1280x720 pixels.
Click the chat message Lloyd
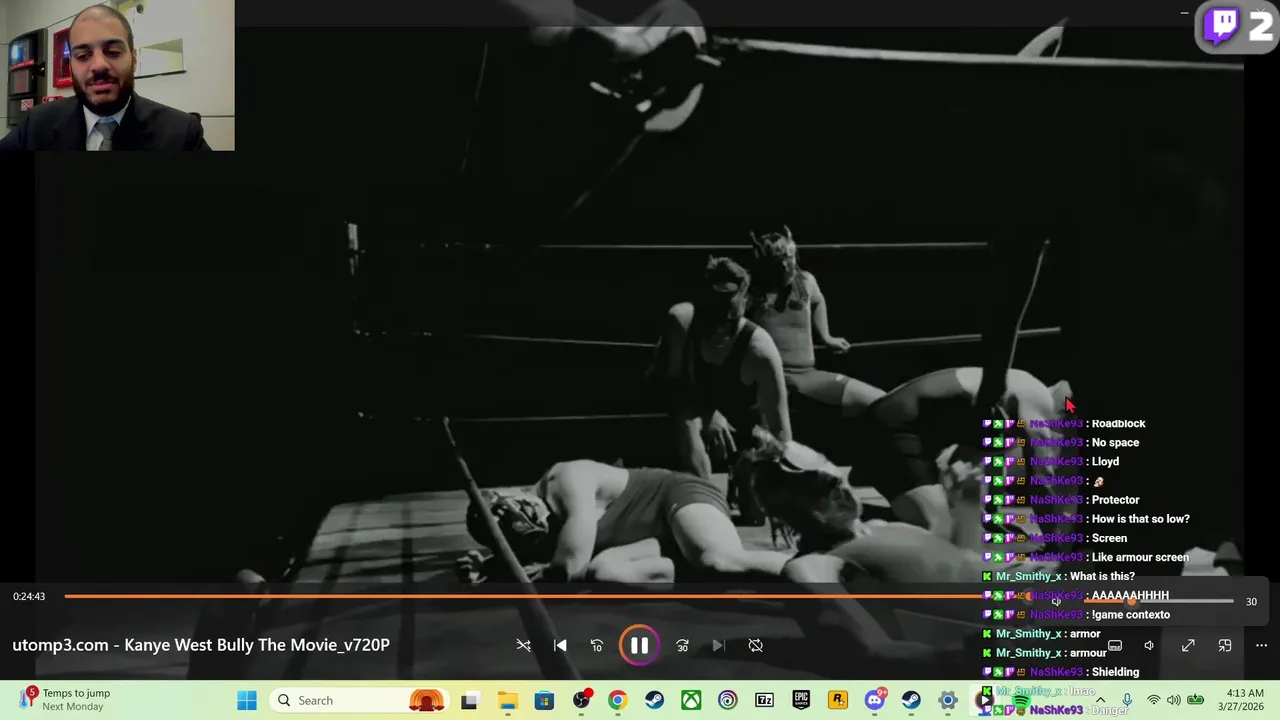click(x=1105, y=462)
